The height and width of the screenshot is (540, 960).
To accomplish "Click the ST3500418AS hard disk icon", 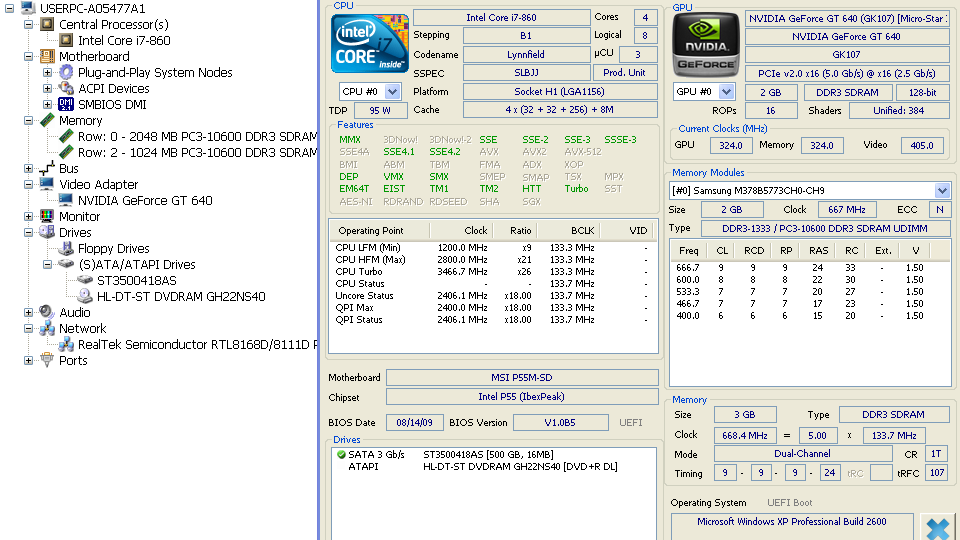I will point(85,280).
